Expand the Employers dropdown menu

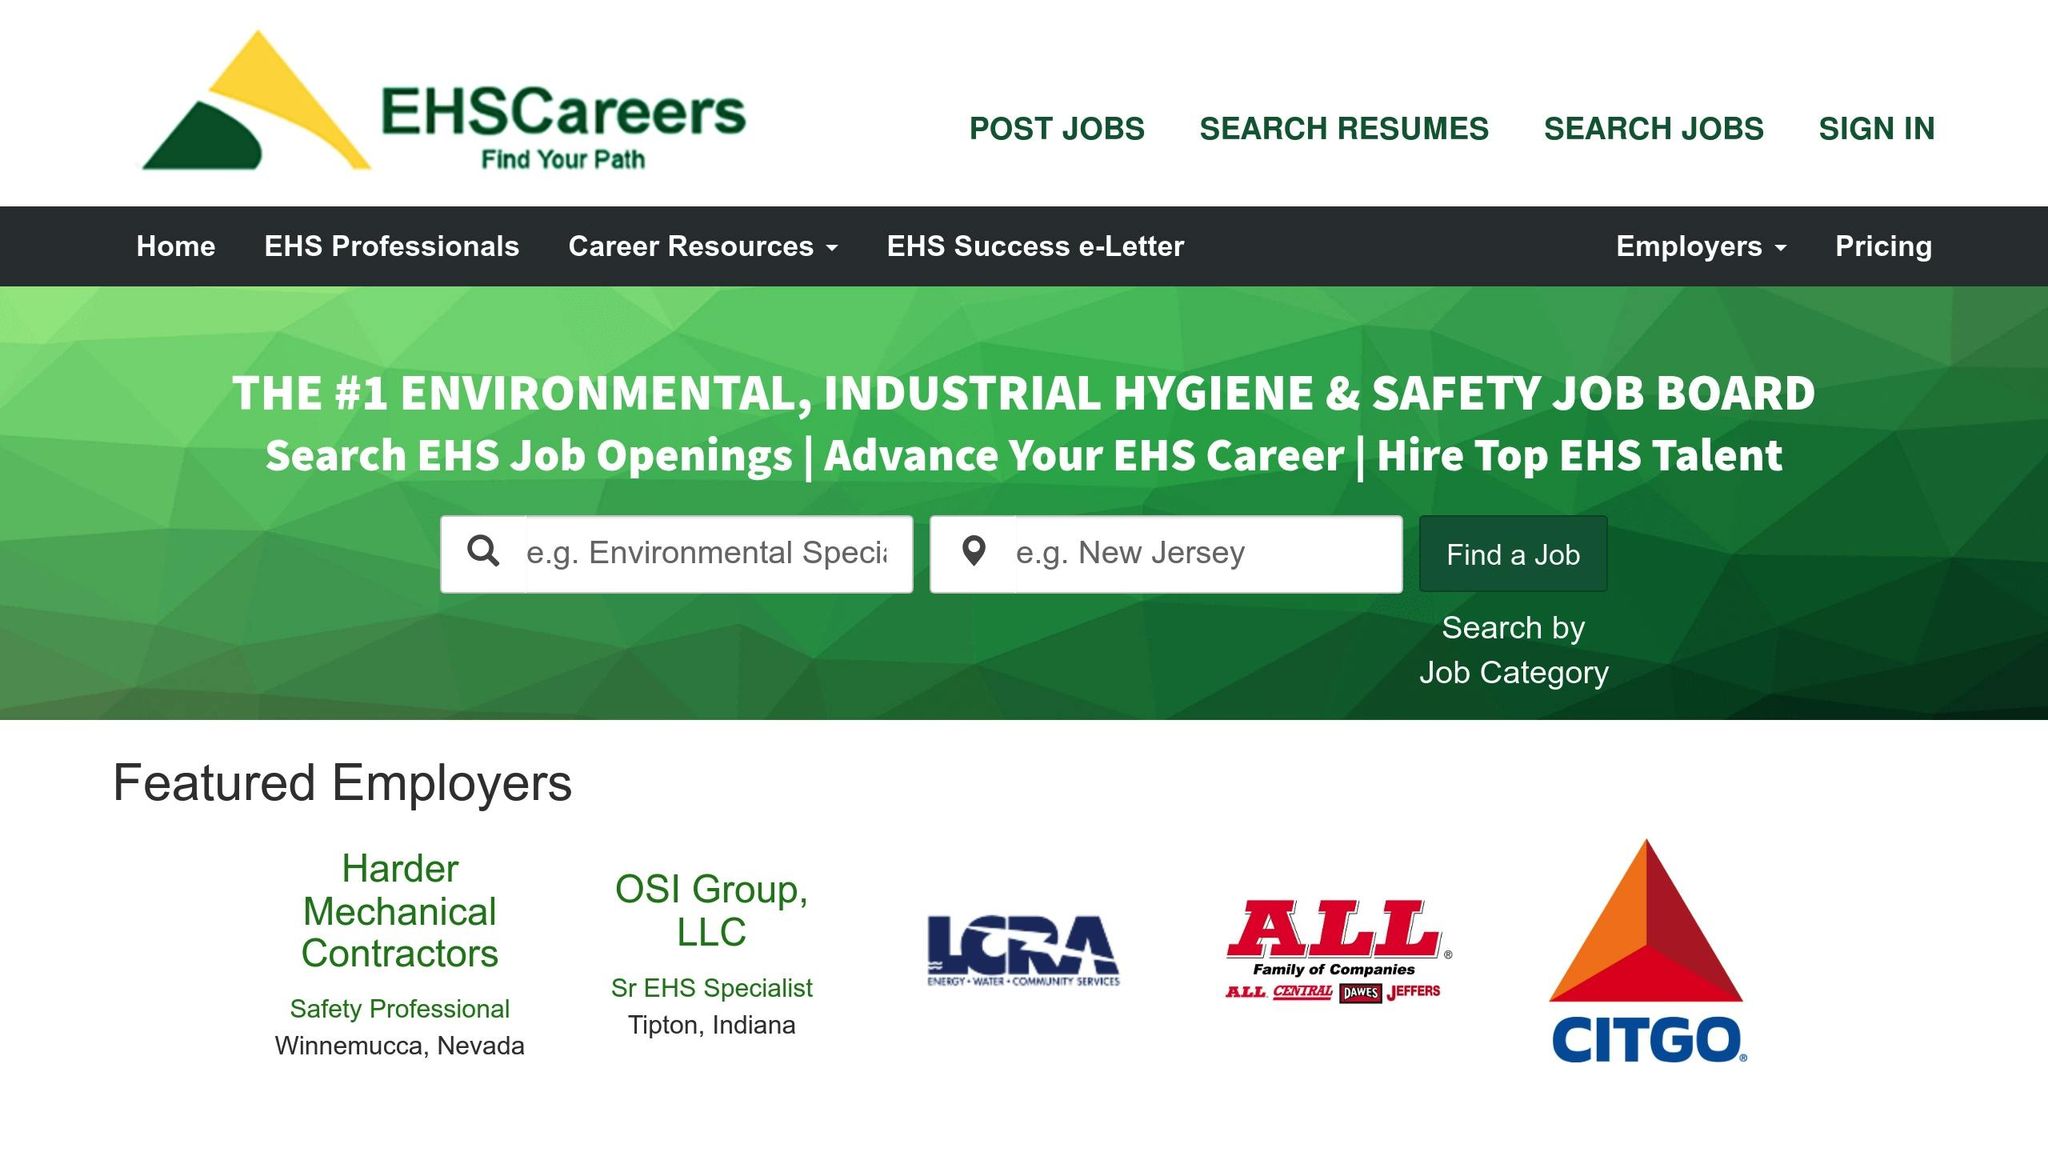coord(1700,246)
